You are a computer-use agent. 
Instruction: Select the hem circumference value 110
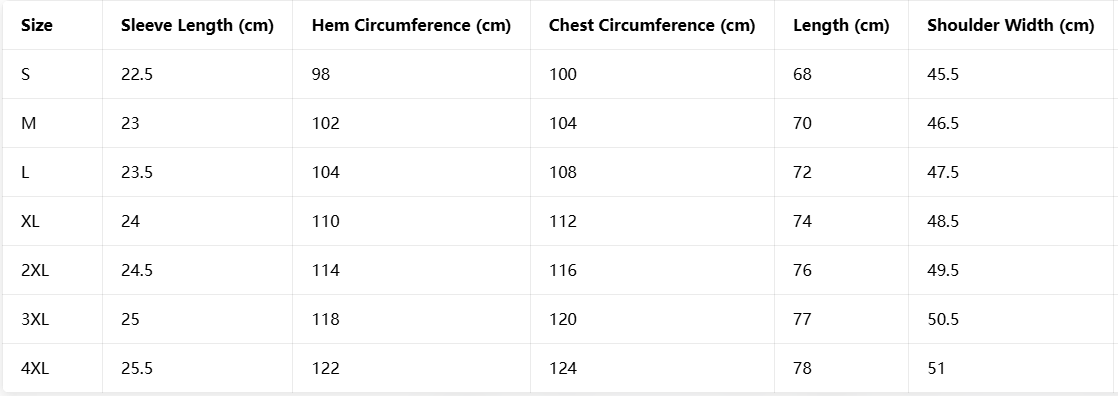326,221
